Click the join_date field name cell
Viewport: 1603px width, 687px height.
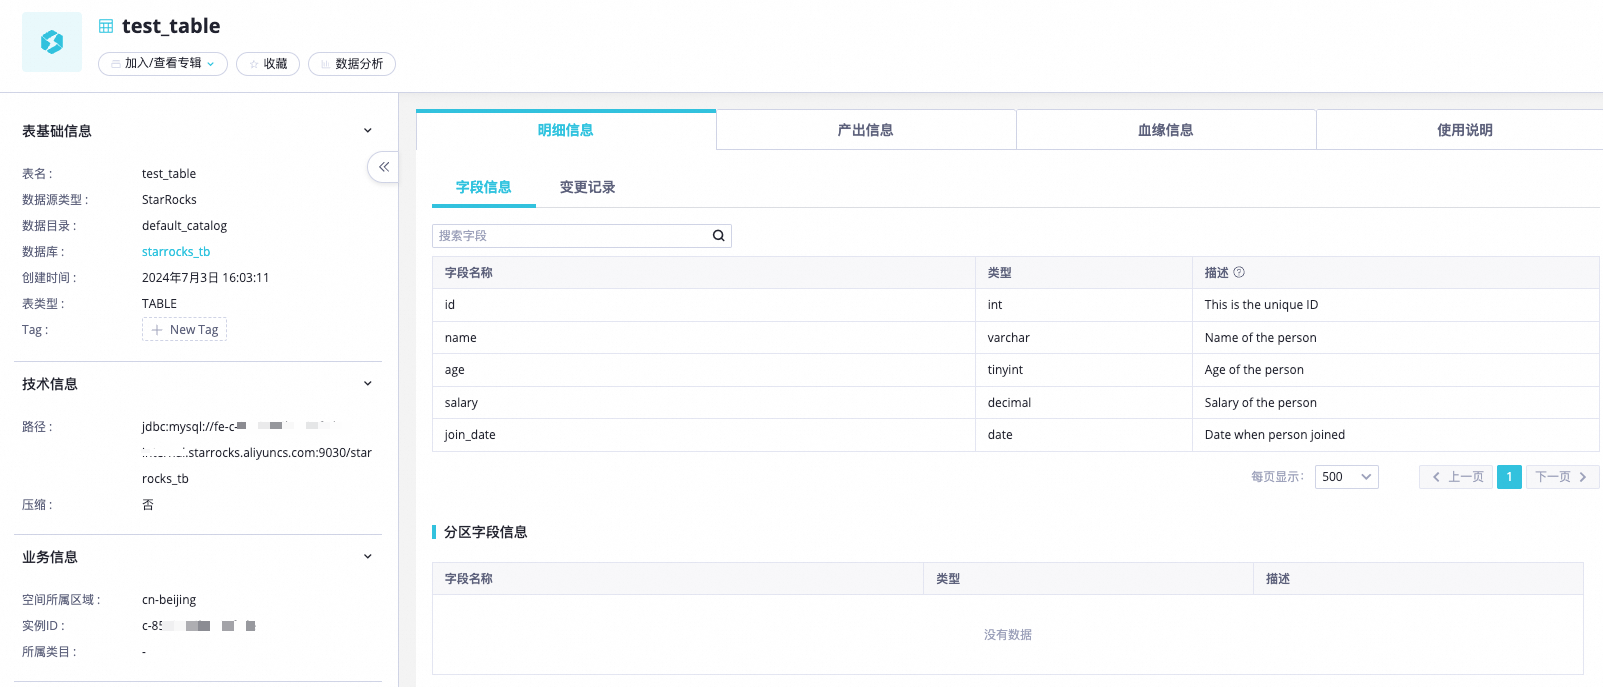pyautogui.click(x=704, y=435)
